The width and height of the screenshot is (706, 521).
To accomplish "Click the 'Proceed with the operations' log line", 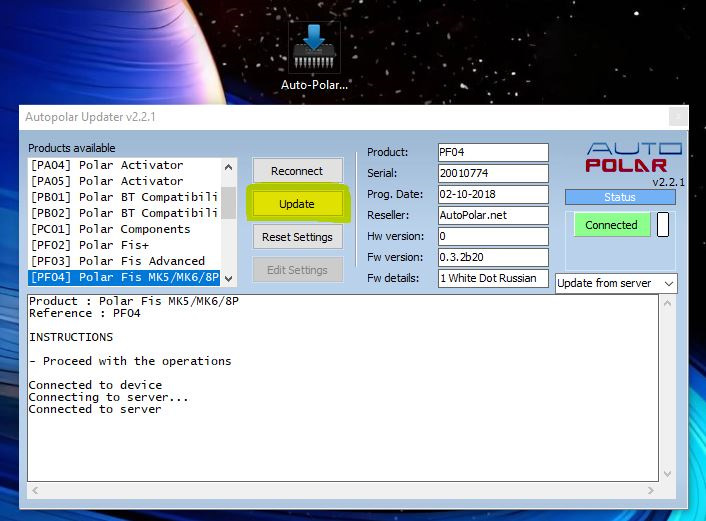I will coord(130,361).
